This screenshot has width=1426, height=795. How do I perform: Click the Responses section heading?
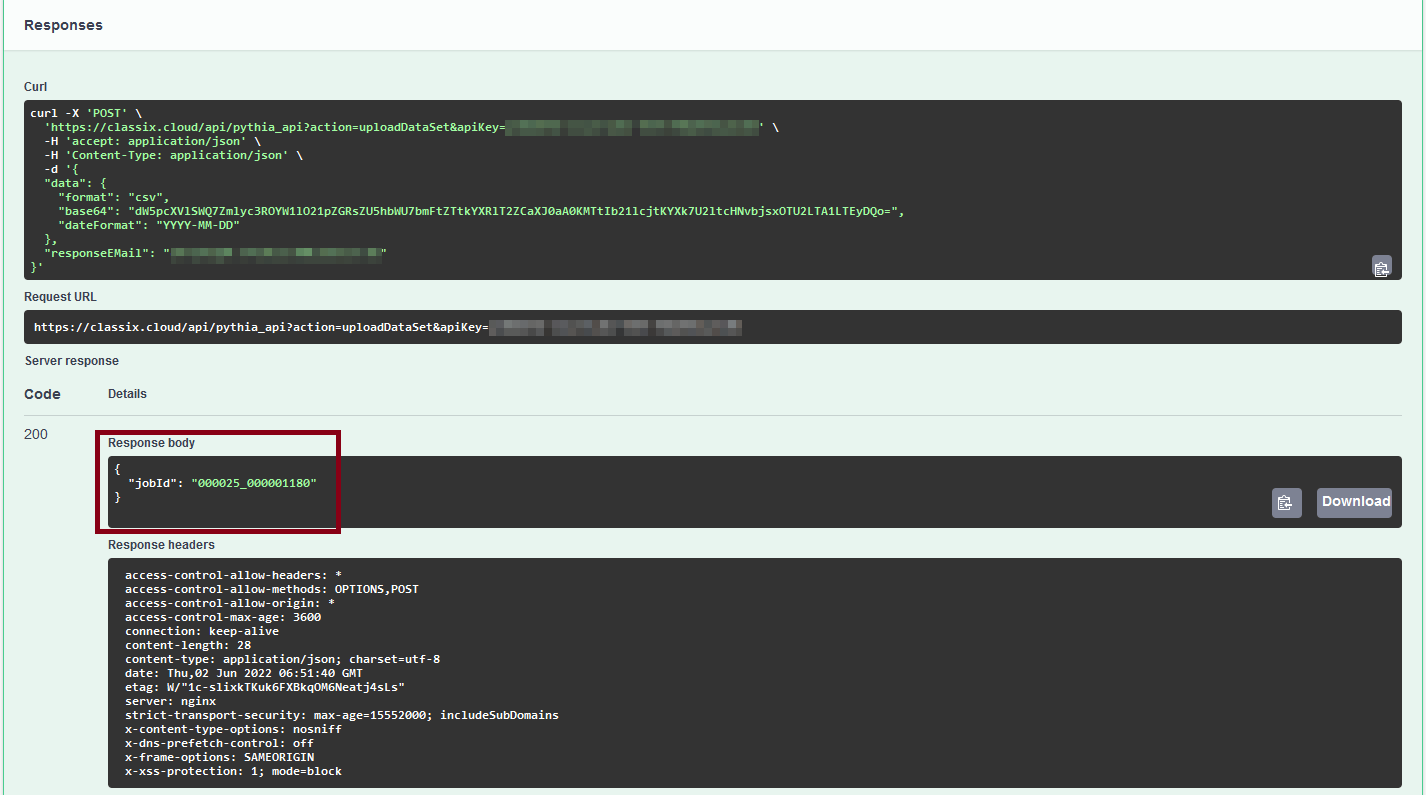pyautogui.click(x=63, y=25)
